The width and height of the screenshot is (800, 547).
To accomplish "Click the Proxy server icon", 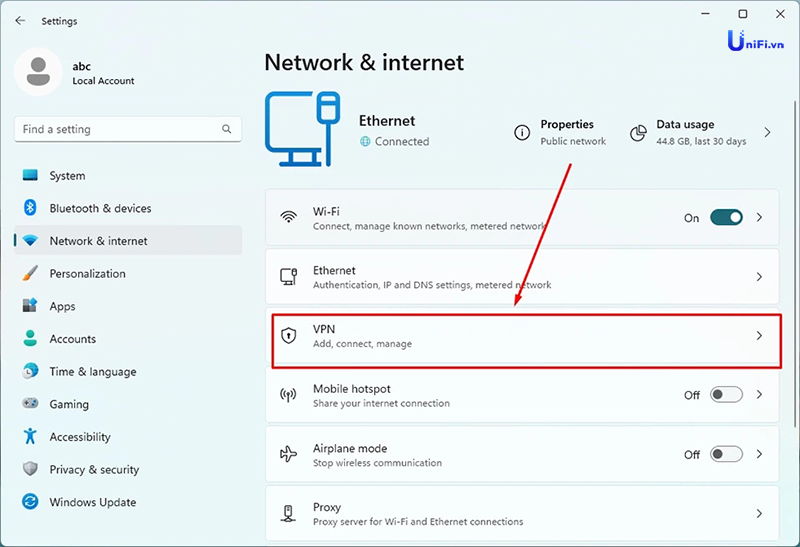I will [x=288, y=513].
